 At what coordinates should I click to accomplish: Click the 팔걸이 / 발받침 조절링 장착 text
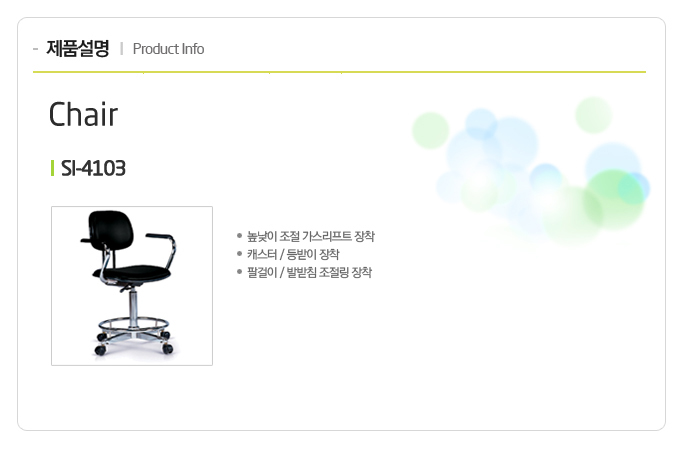point(309,272)
